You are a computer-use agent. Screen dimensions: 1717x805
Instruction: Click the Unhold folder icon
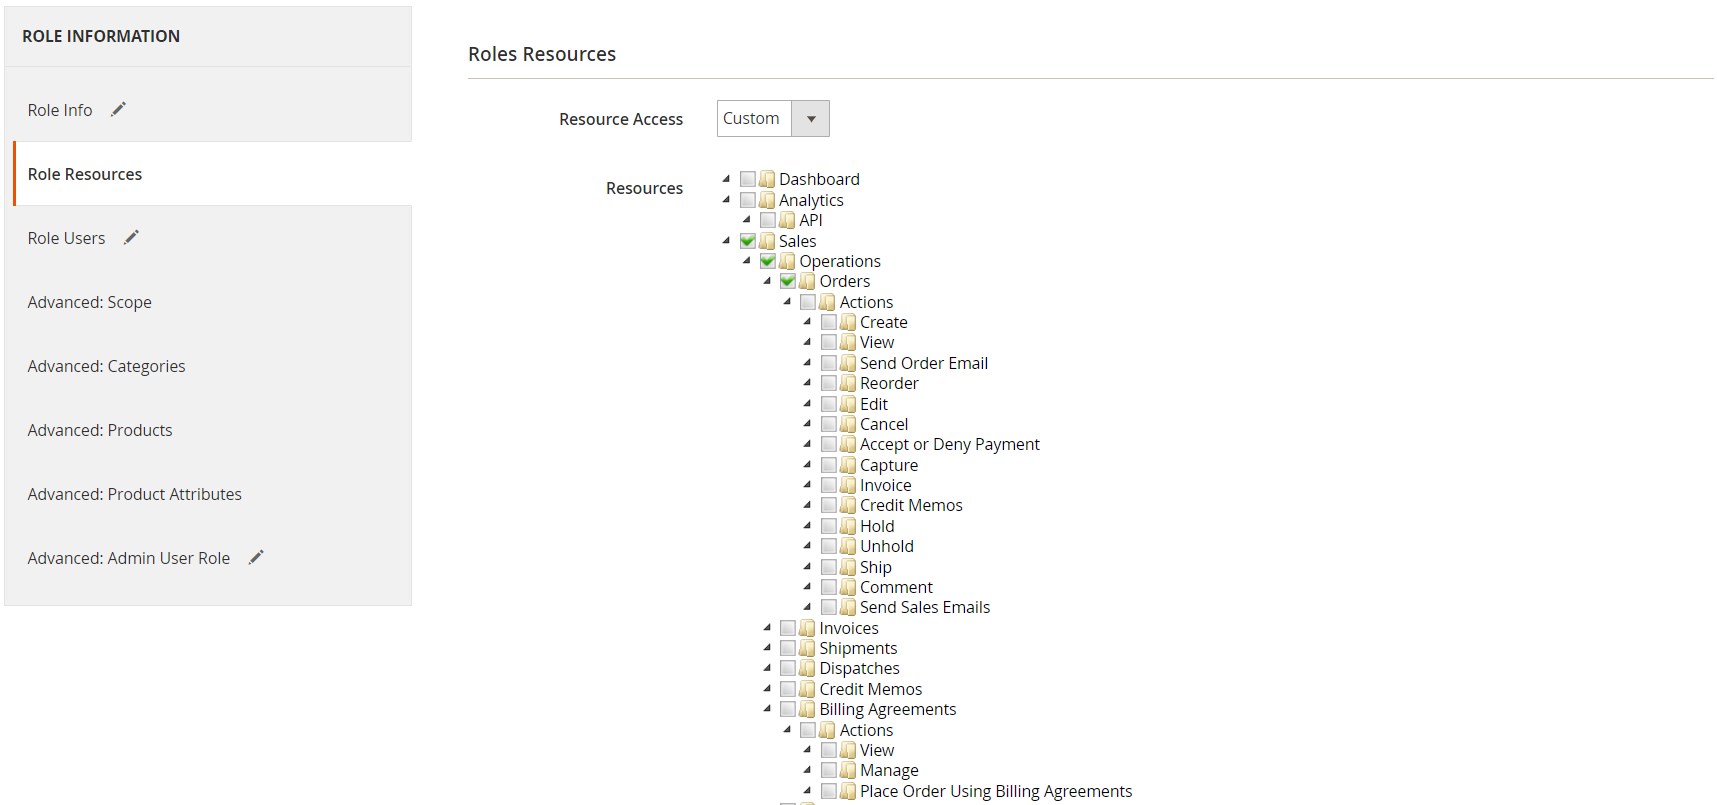[x=848, y=546]
